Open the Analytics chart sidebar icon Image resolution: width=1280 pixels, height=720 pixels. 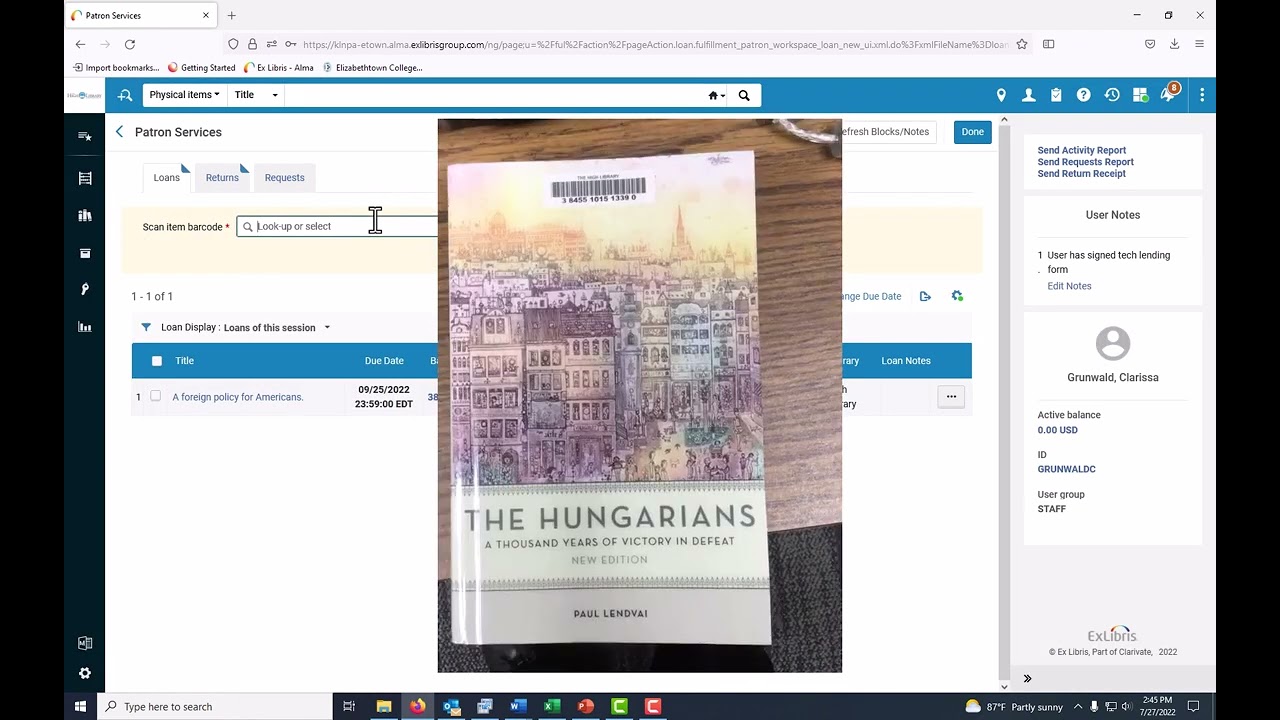point(85,327)
